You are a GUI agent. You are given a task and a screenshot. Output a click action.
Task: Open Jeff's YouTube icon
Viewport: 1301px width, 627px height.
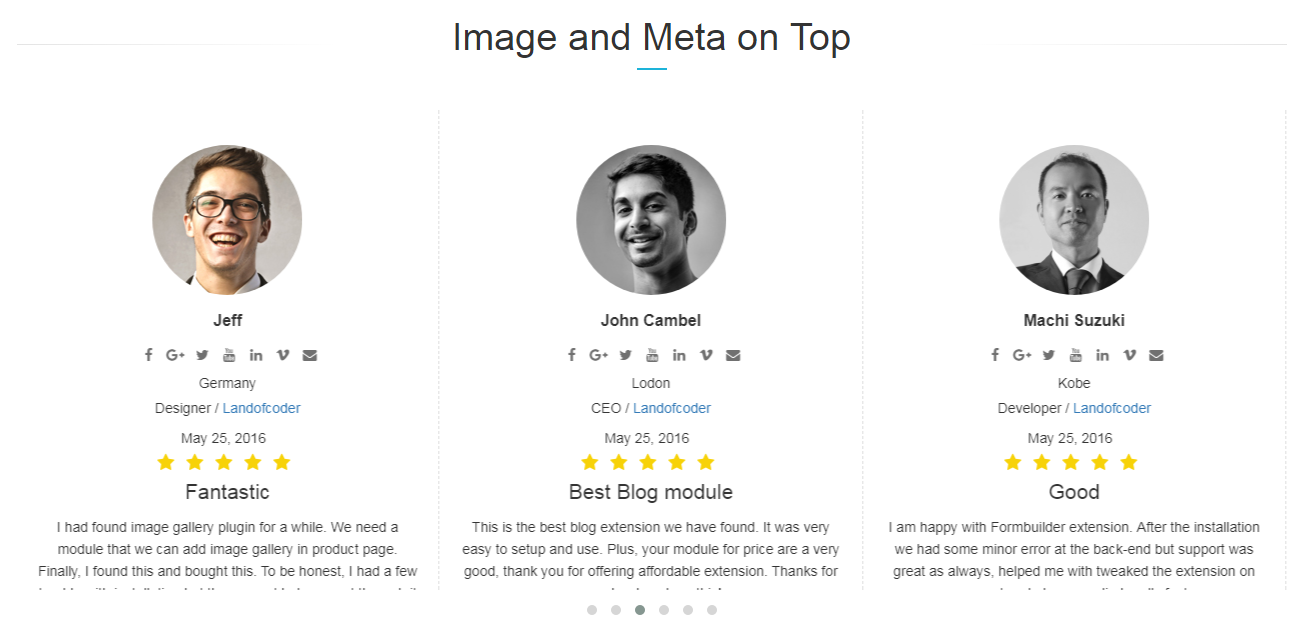pos(229,355)
